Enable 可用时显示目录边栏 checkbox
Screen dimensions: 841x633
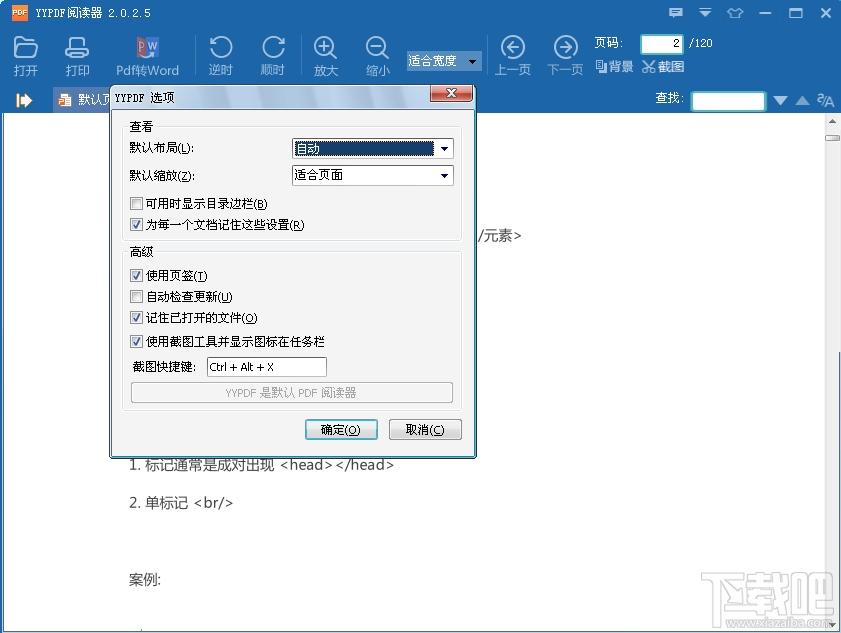pos(136,203)
